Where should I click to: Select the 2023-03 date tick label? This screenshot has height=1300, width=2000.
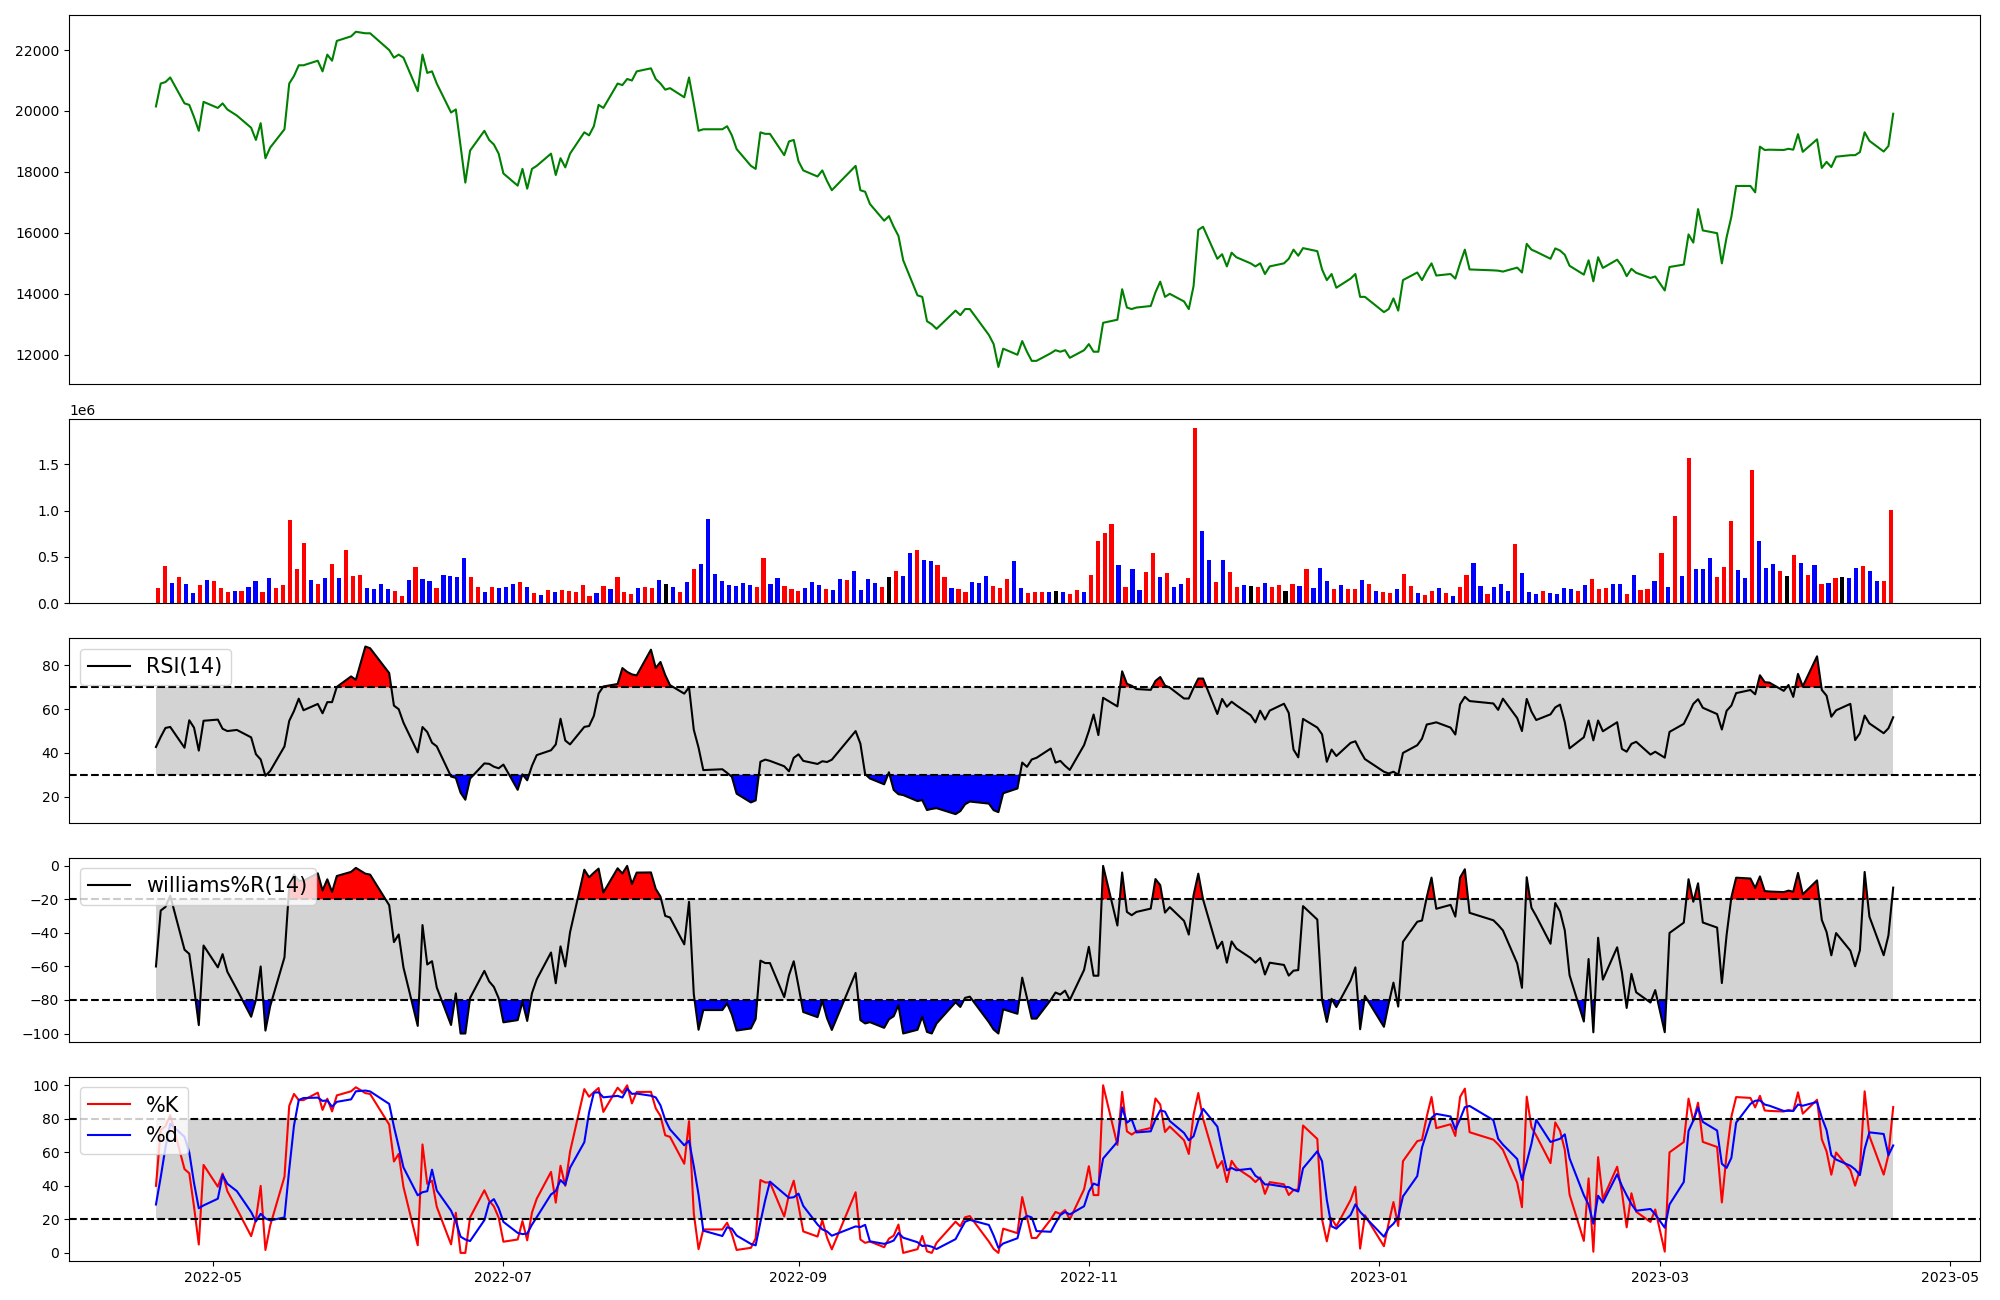[x=1660, y=1277]
